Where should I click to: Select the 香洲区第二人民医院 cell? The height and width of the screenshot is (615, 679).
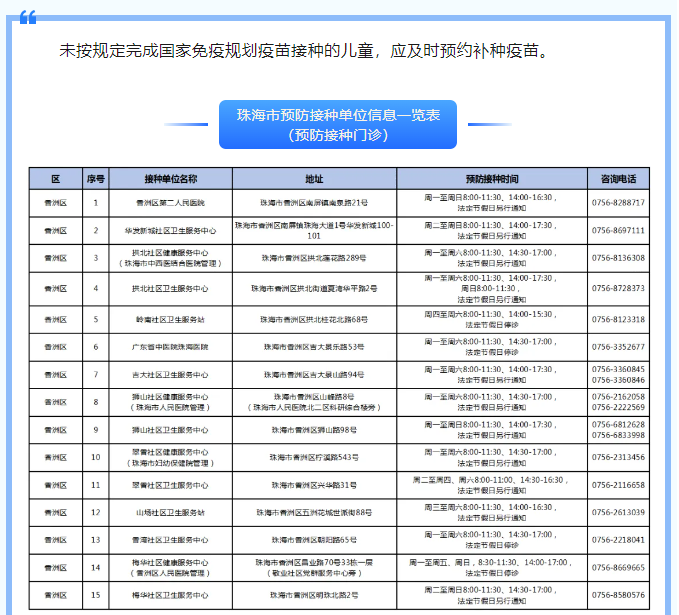click(x=171, y=203)
